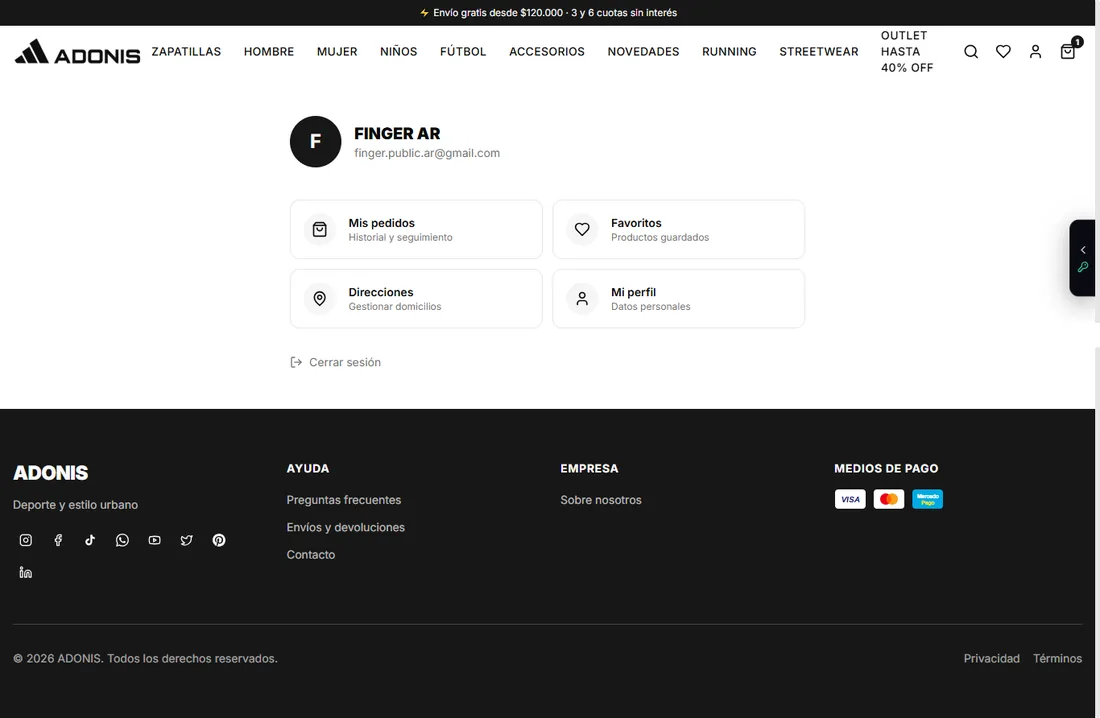Open the wishlist heart icon in header
Image resolution: width=1100 pixels, height=718 pixels.
(x=1003, y=51)
